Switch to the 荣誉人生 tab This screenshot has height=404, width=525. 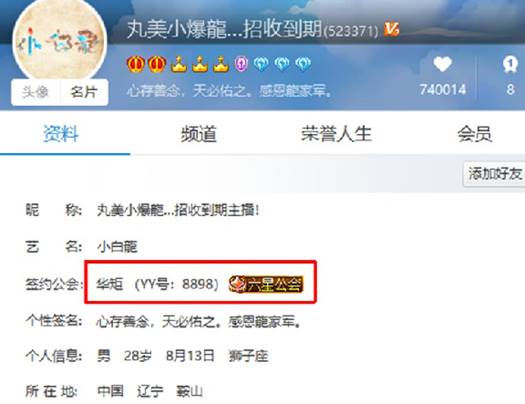click(x=336, y=134)
